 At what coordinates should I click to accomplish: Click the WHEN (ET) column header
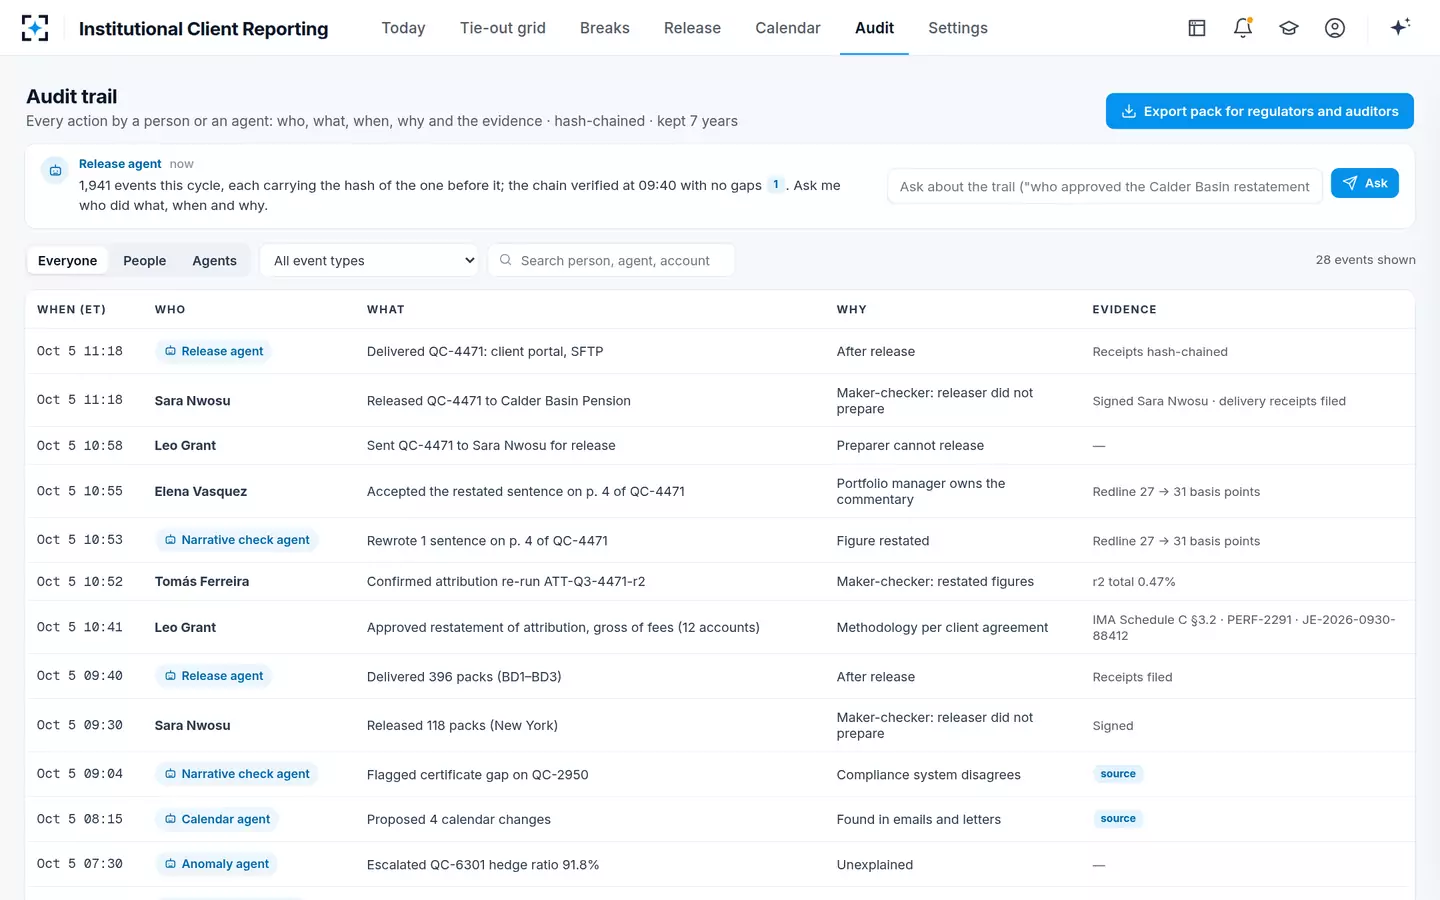coord(71,310)
